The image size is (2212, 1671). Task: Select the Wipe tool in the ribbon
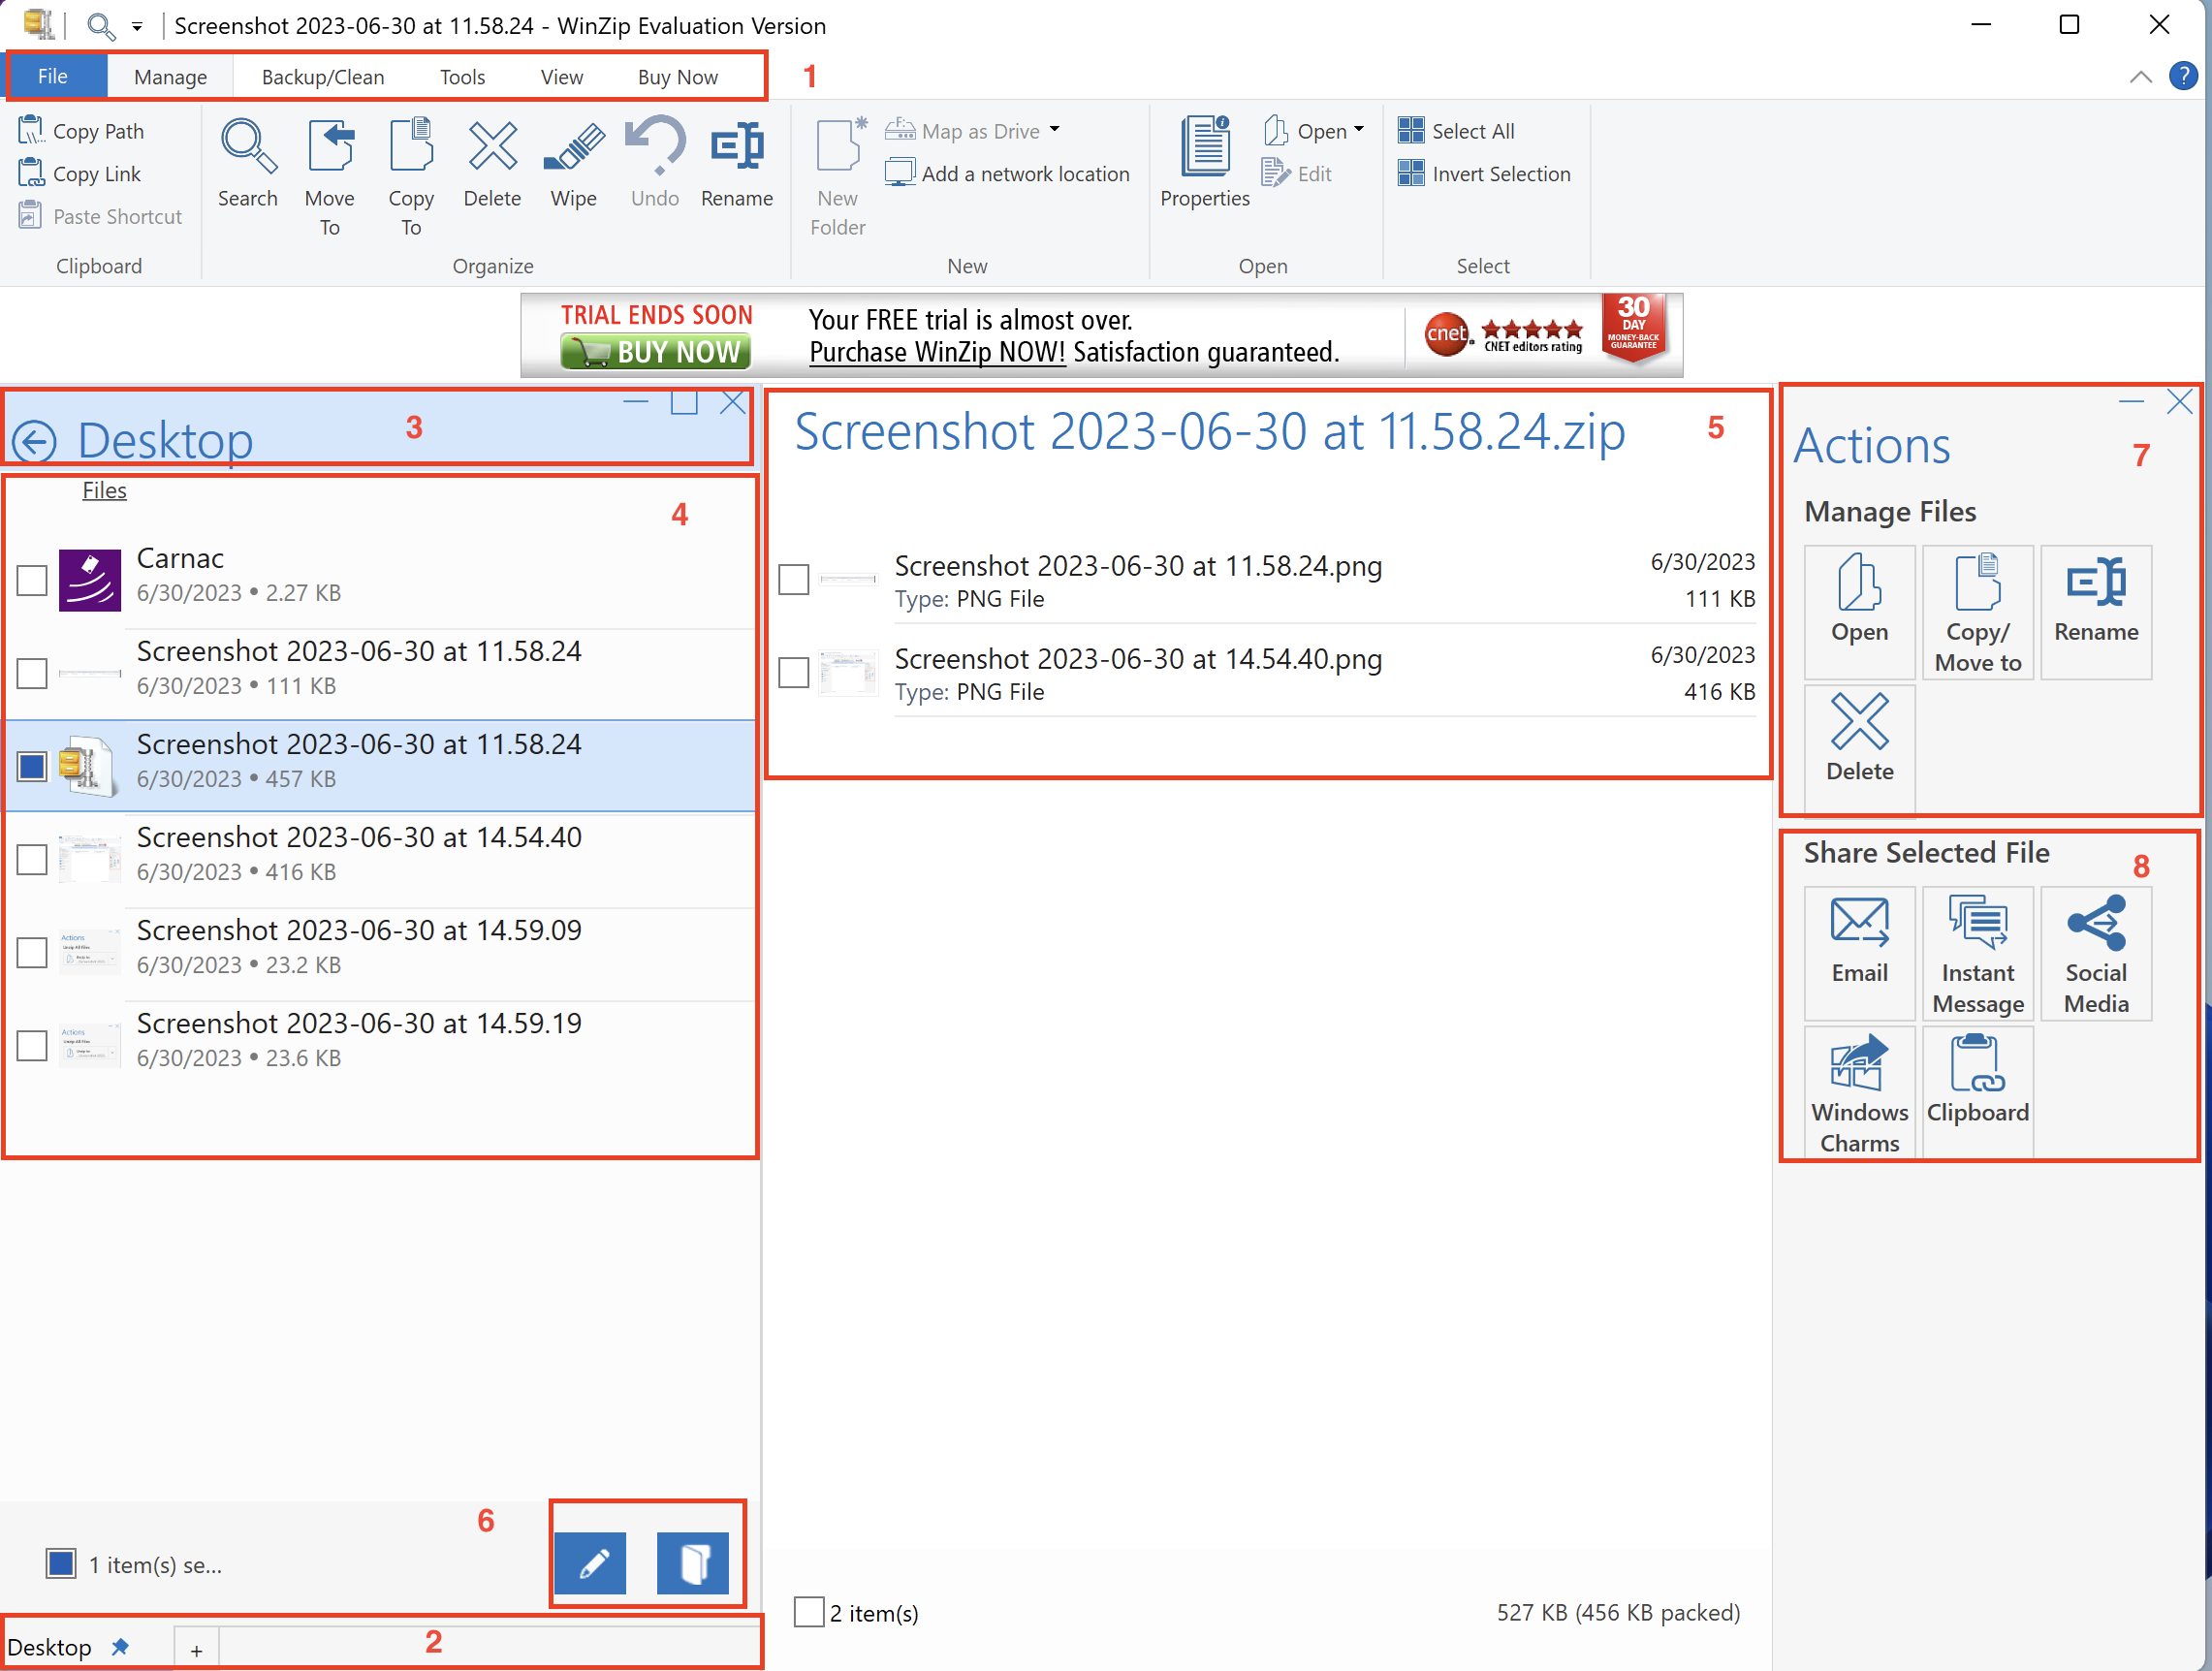point(572,165)
